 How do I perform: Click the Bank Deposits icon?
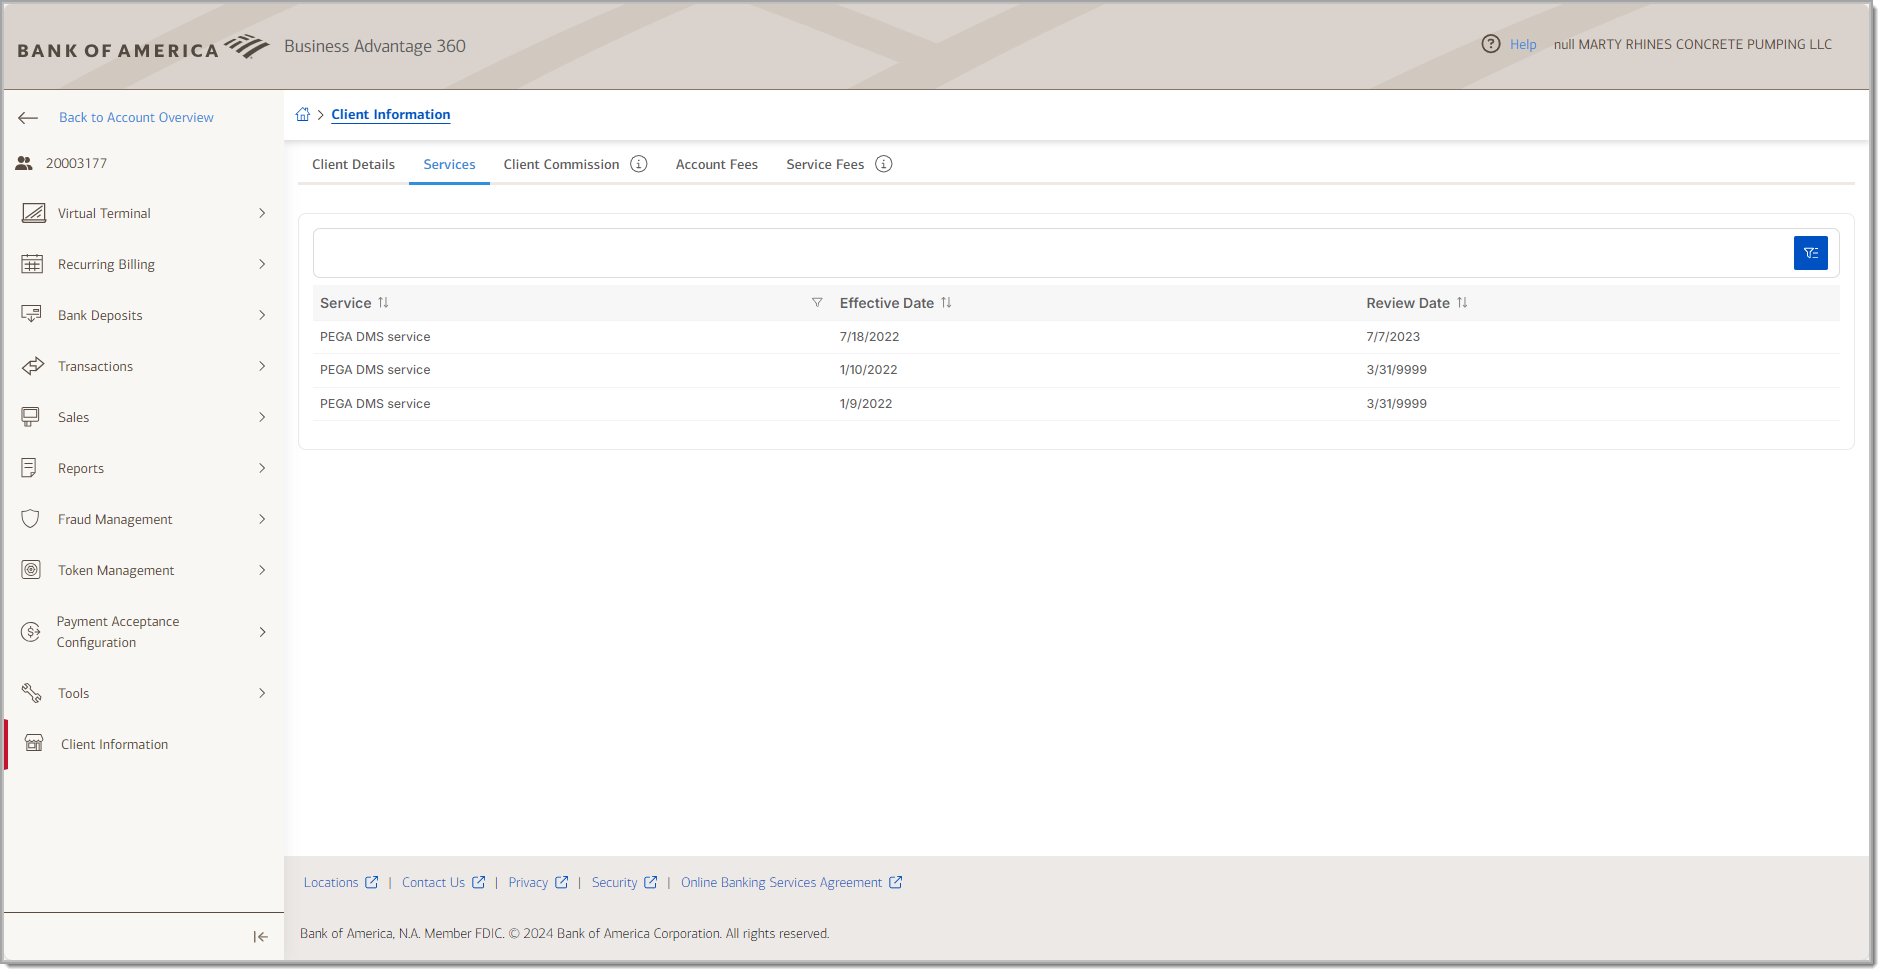(33, 314)
